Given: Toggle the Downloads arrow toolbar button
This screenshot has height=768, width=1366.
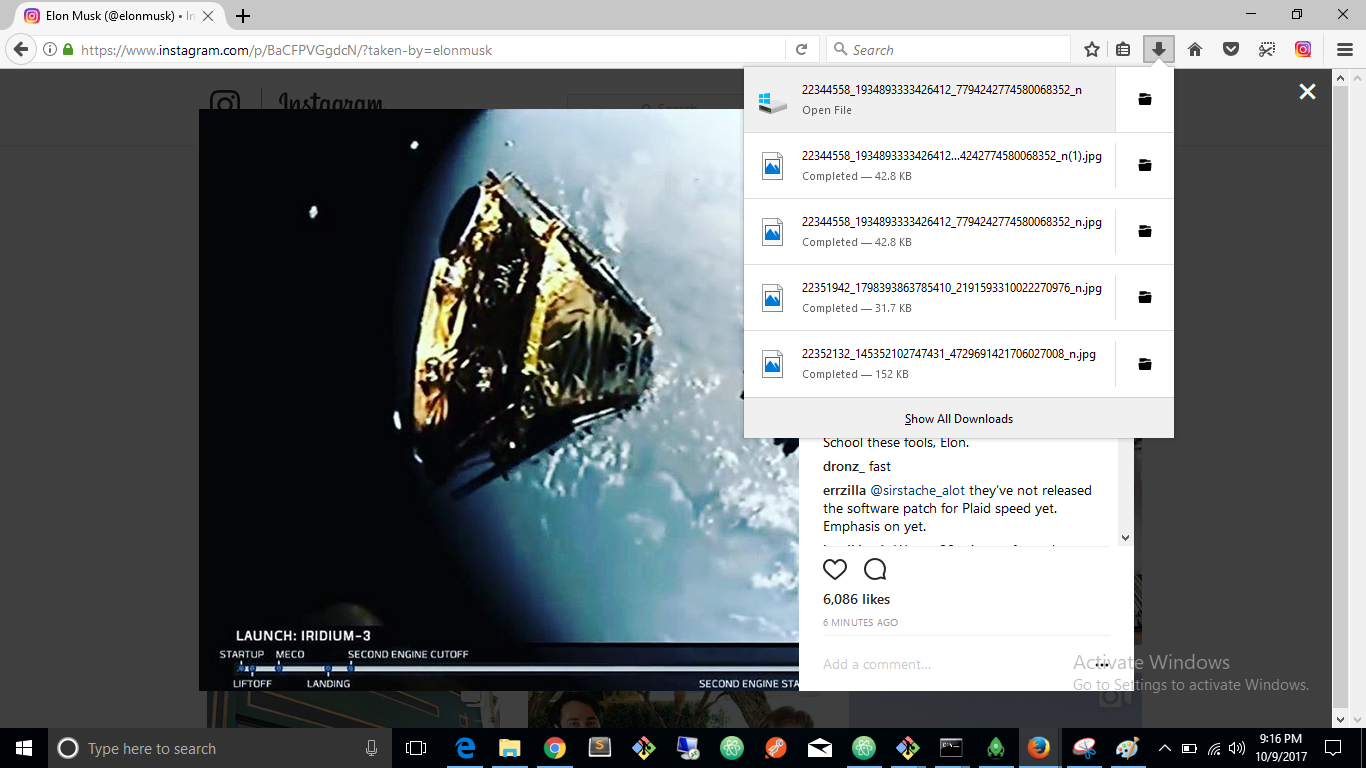Looking at the screenshot, I should pos(1159,49).
